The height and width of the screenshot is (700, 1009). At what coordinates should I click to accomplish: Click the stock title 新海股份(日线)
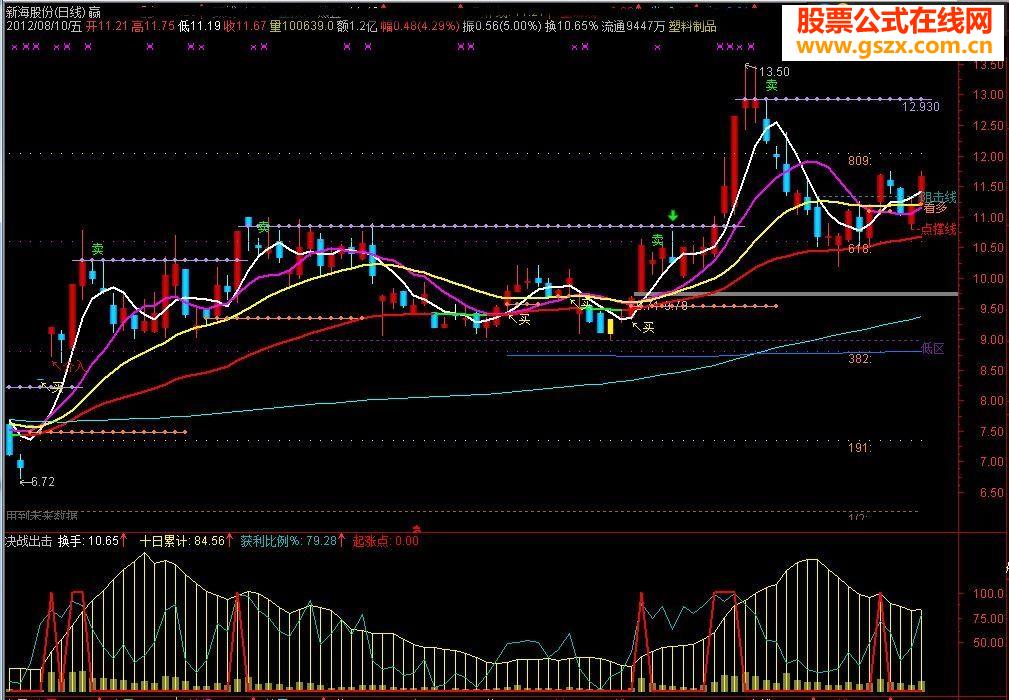point(44,12)
